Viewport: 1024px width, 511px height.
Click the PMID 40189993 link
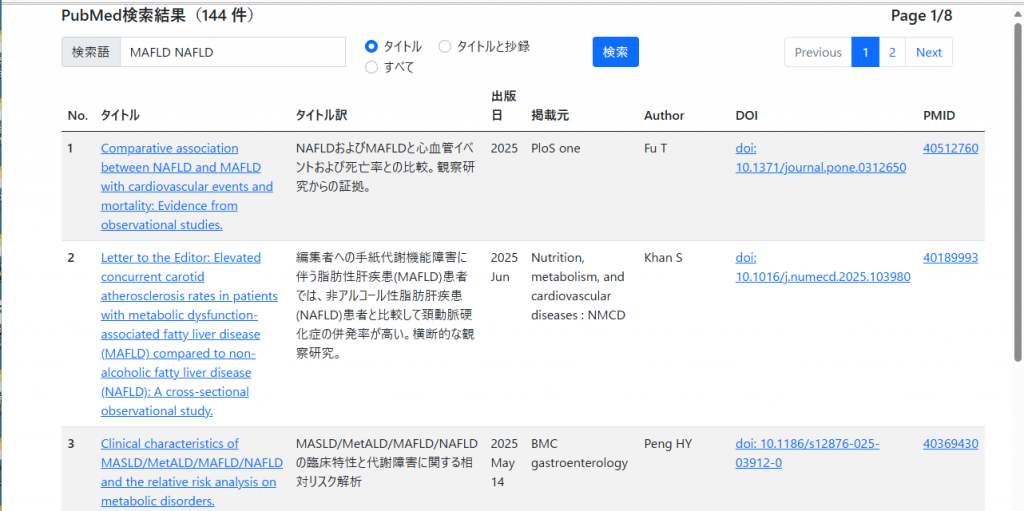[x=950, y=257]
